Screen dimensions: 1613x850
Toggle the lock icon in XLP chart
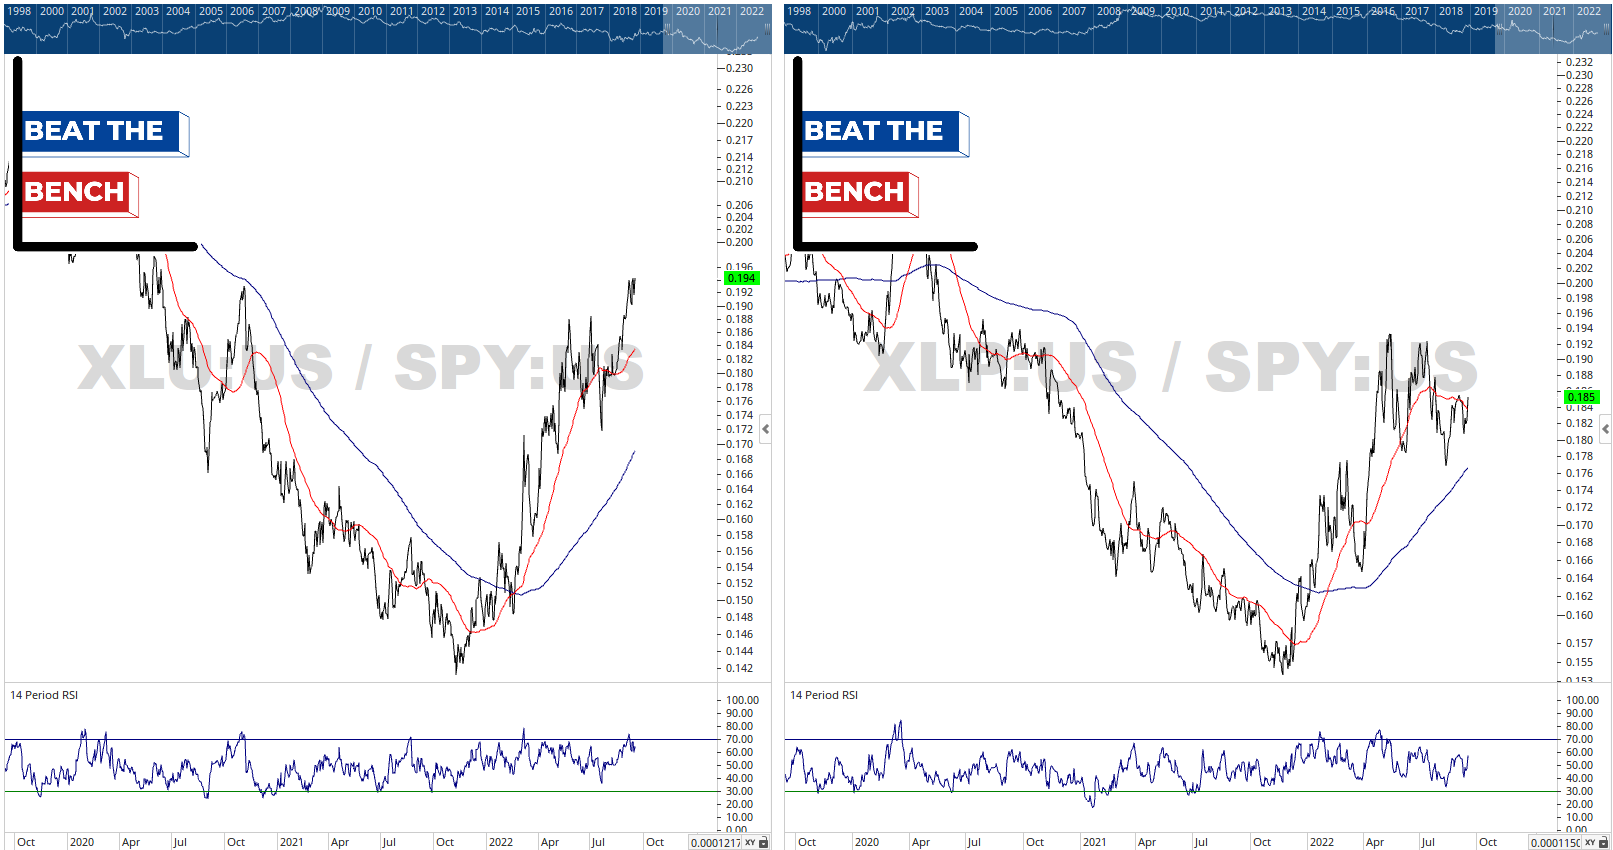(1604, 843)
